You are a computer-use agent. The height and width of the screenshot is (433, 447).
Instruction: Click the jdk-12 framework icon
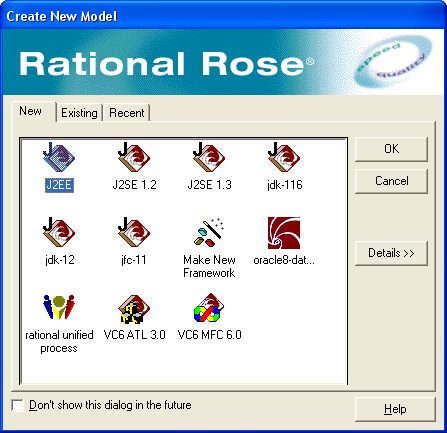pos(59,233)
